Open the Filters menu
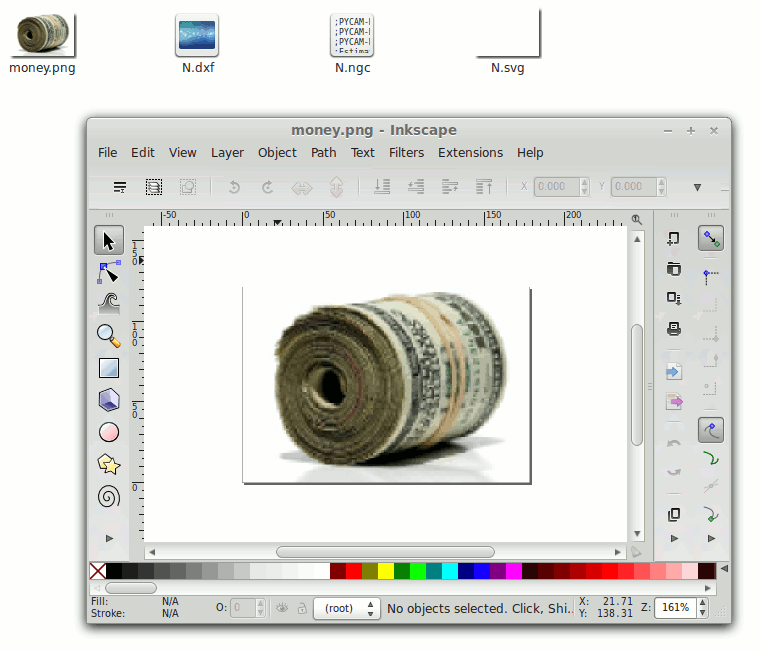This screenshot has height=650, width=761. (406, 153)
